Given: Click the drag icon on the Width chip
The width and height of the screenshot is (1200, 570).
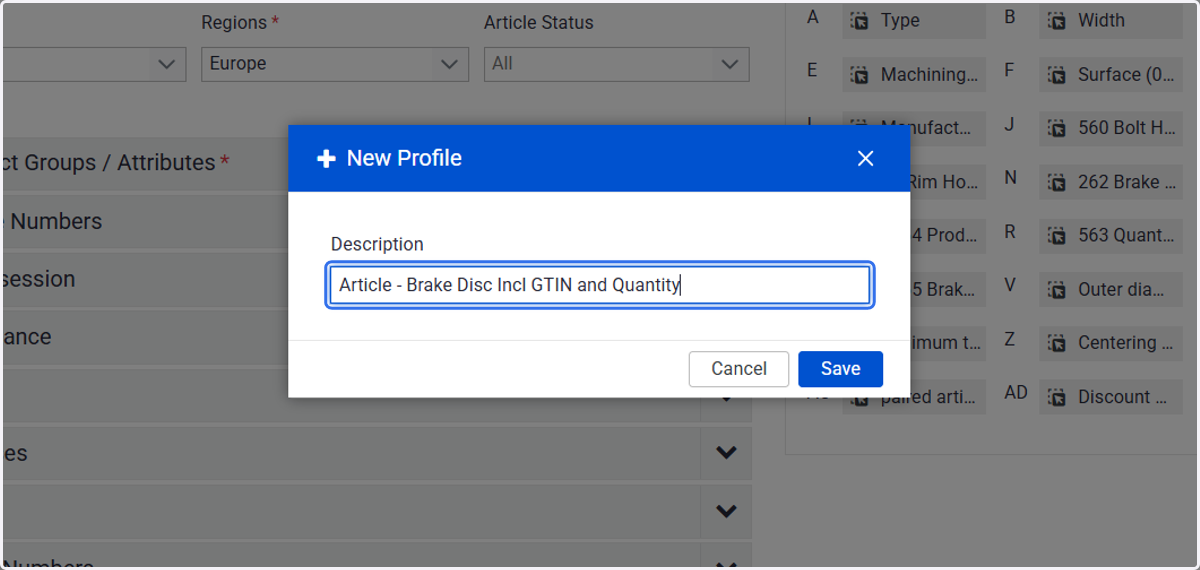Looking at the screenshot, I should coord(1056,21).
